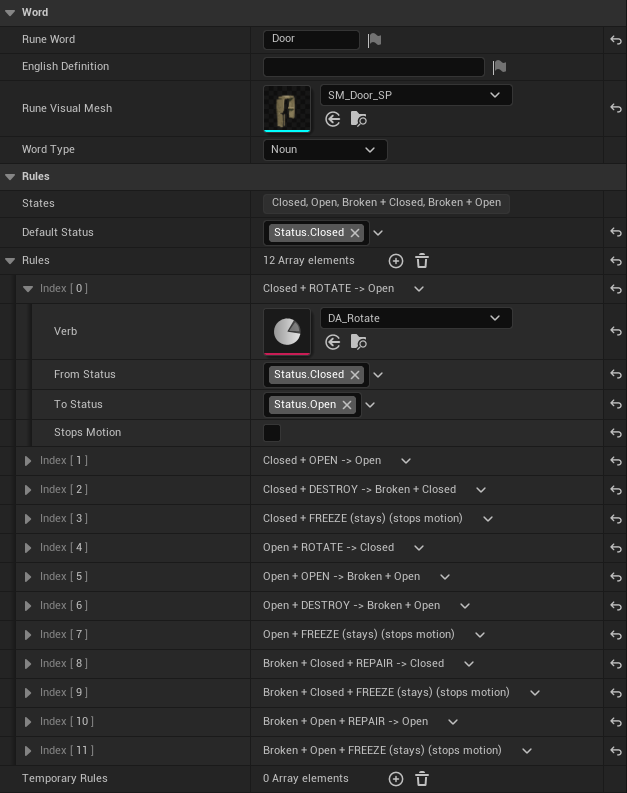Open options chevron for Closed + OPEN rule
This screenshot has width=627, height=793.
point(406,461)
